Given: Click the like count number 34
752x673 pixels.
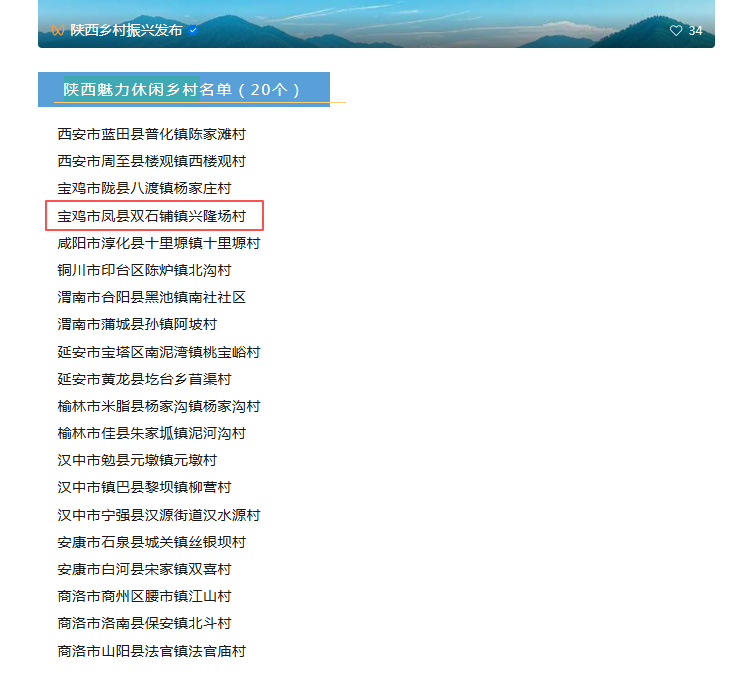Looking at the screenshot, I should tap(695, 31).
